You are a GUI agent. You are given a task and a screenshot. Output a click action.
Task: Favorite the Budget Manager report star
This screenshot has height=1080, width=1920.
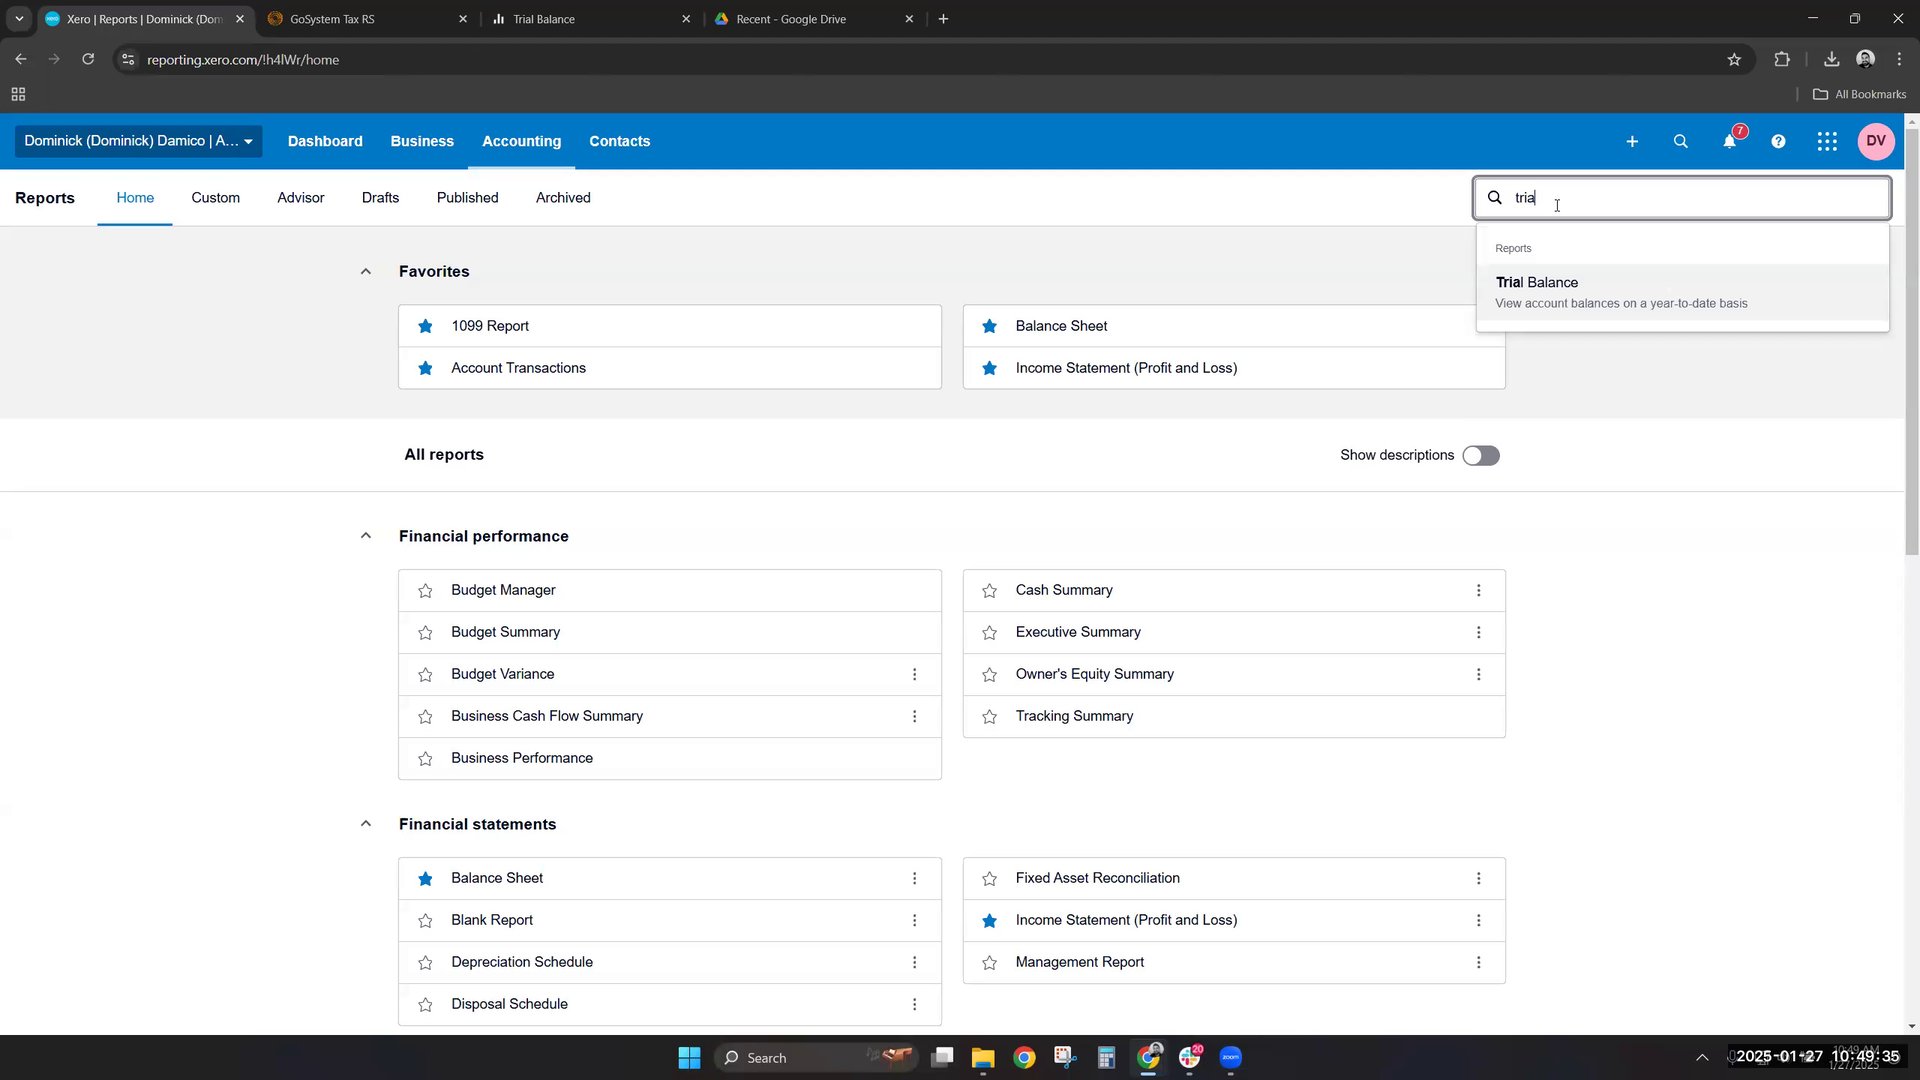click(x=425, y=591)
